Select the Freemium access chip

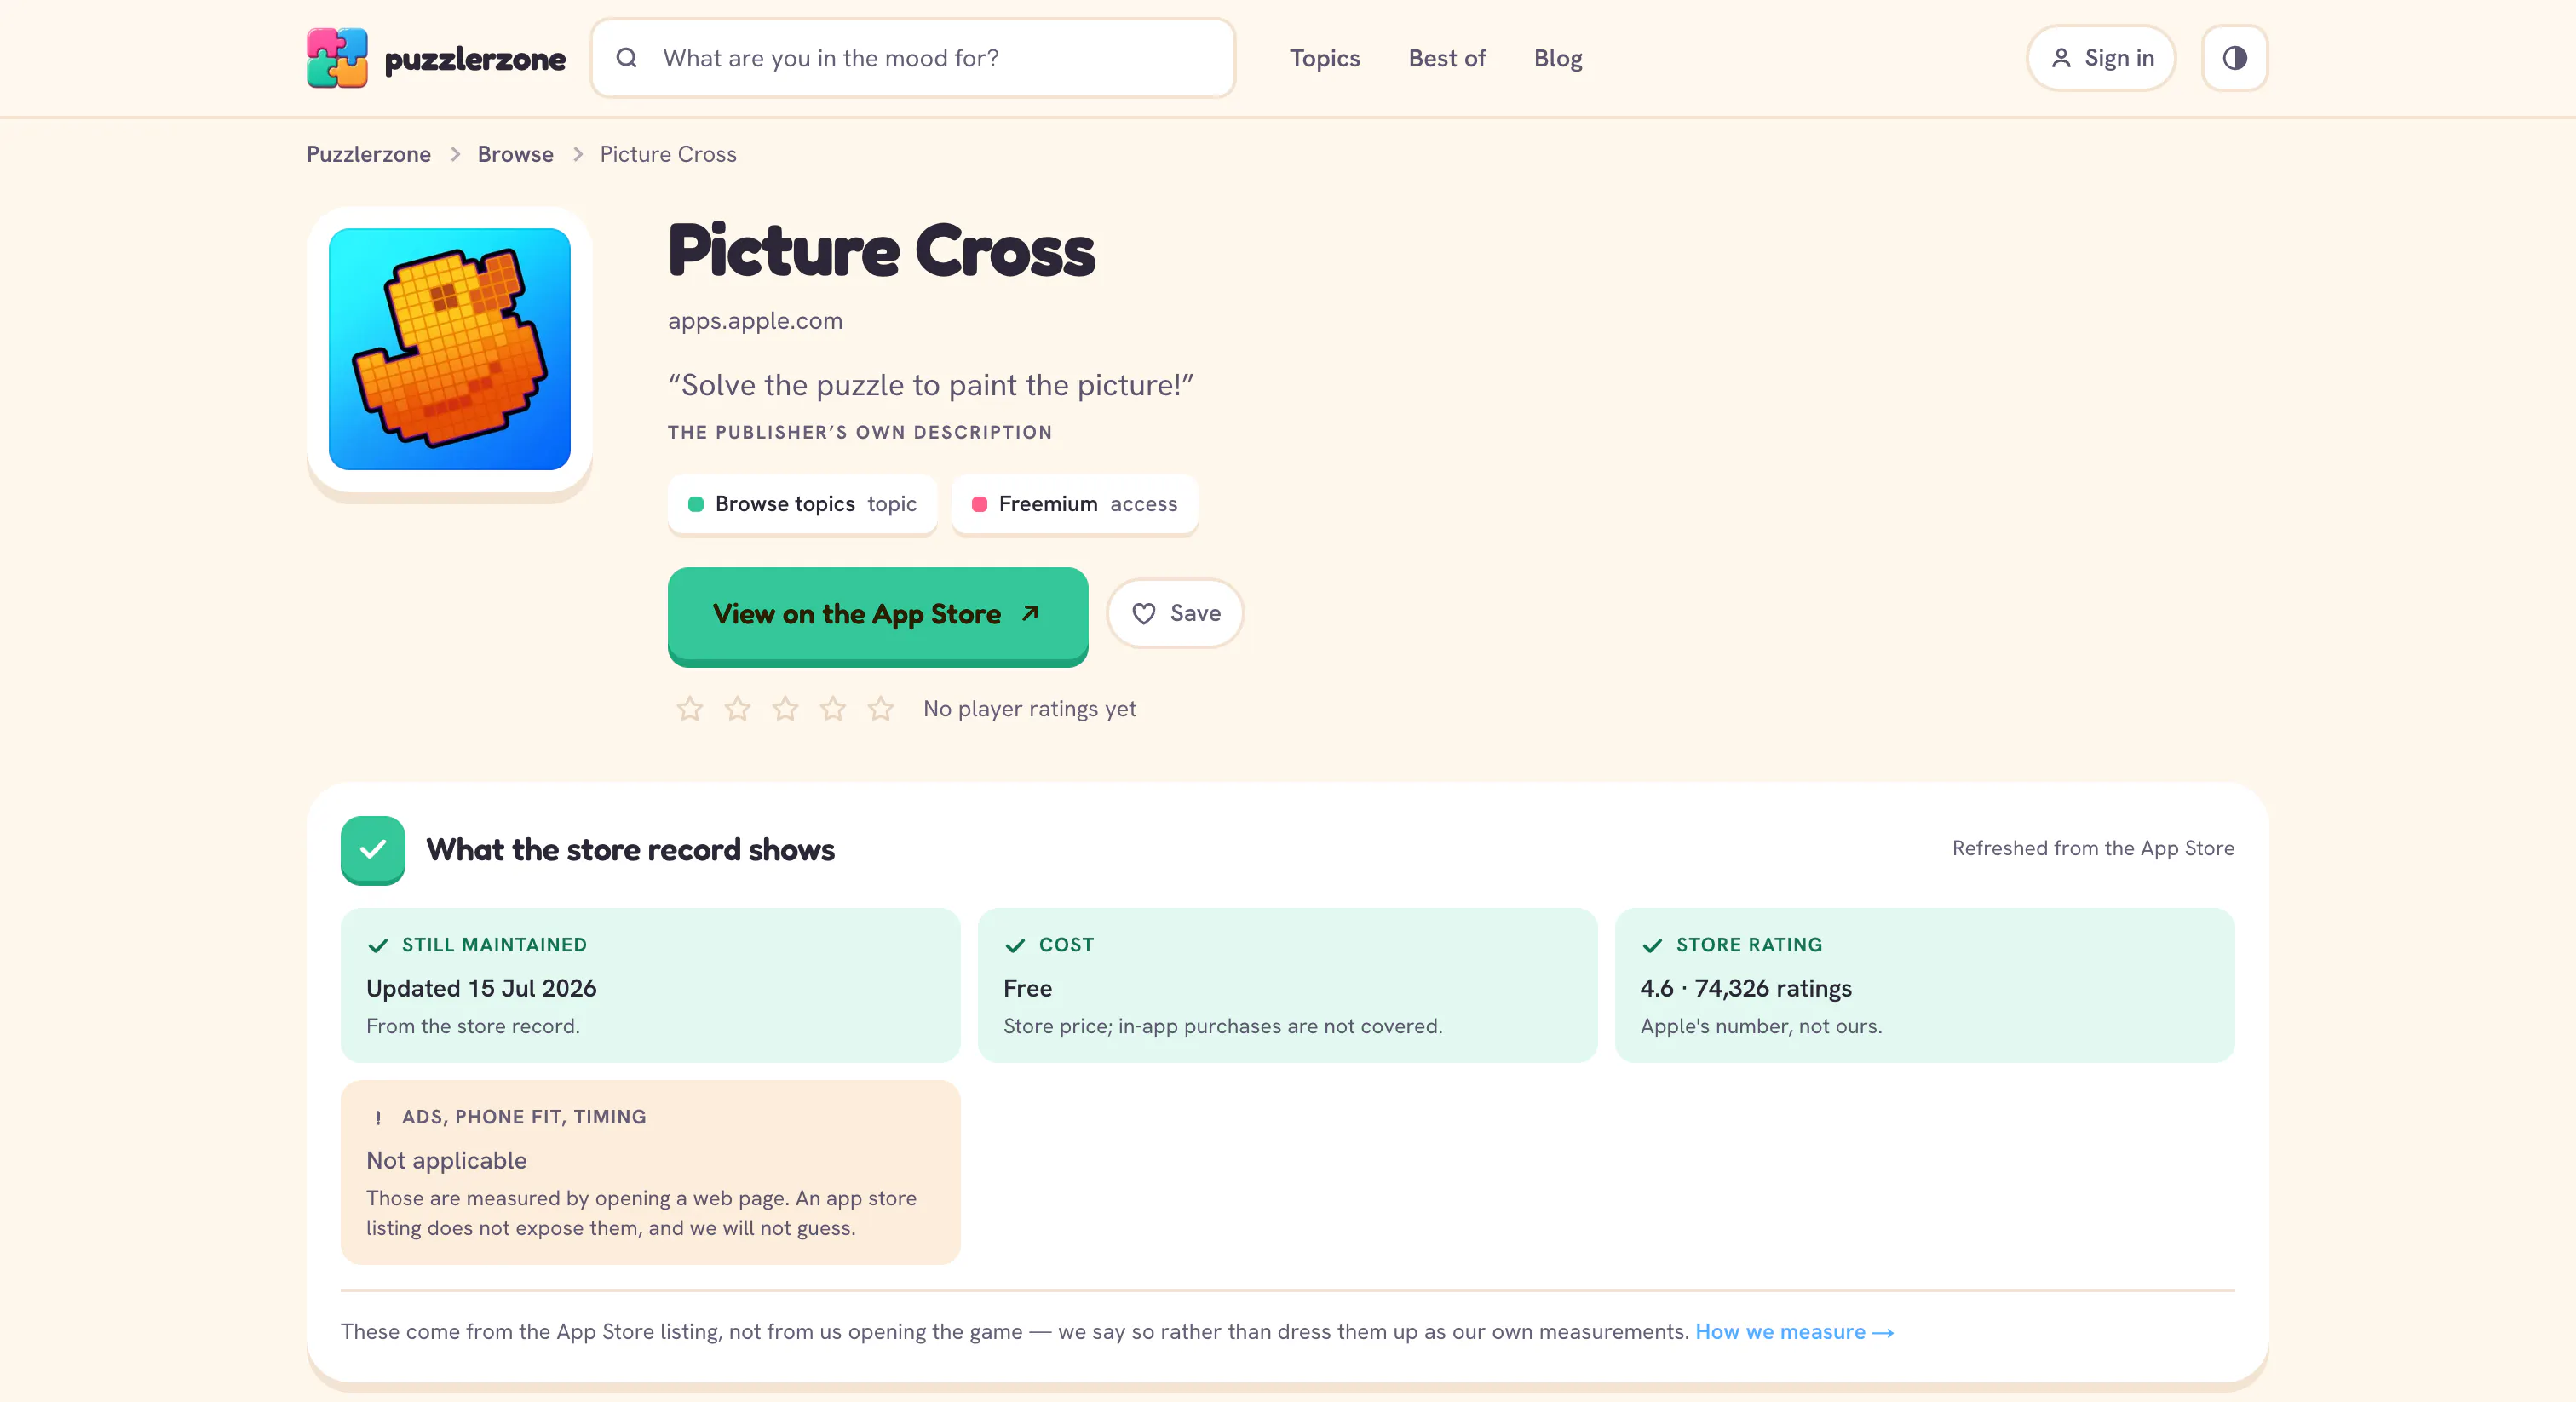[x=1075, y=504]
